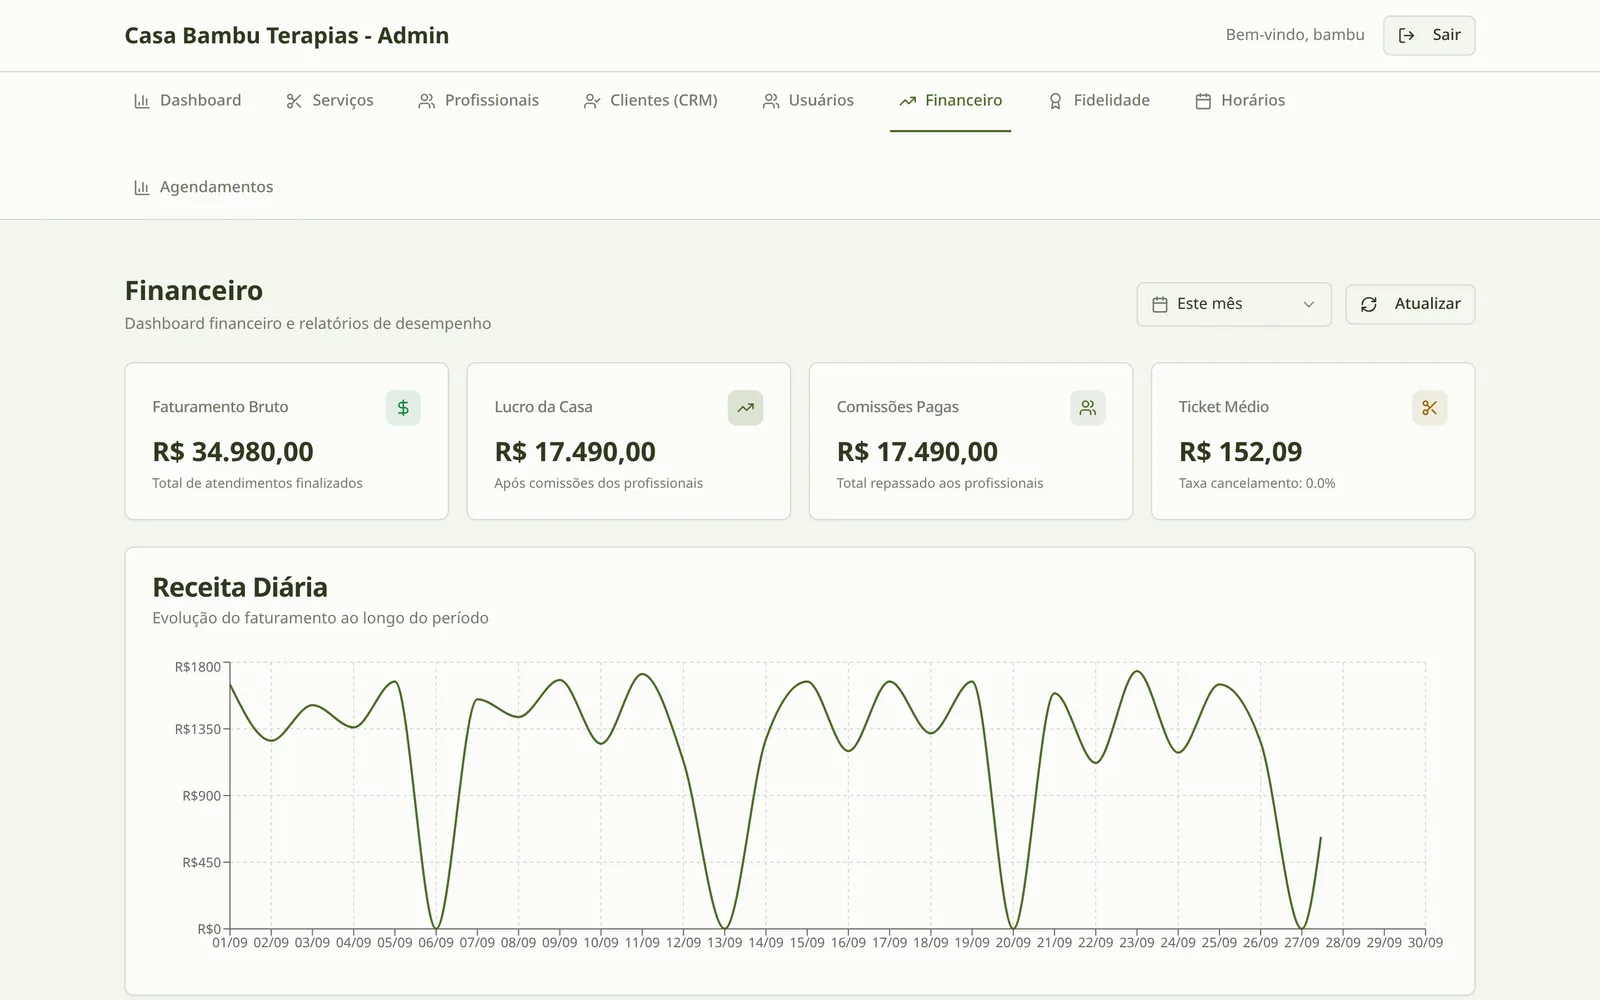Click the R$1350 y-axis label
This screenshot has height=1000, width=1600.
[198, 729]
